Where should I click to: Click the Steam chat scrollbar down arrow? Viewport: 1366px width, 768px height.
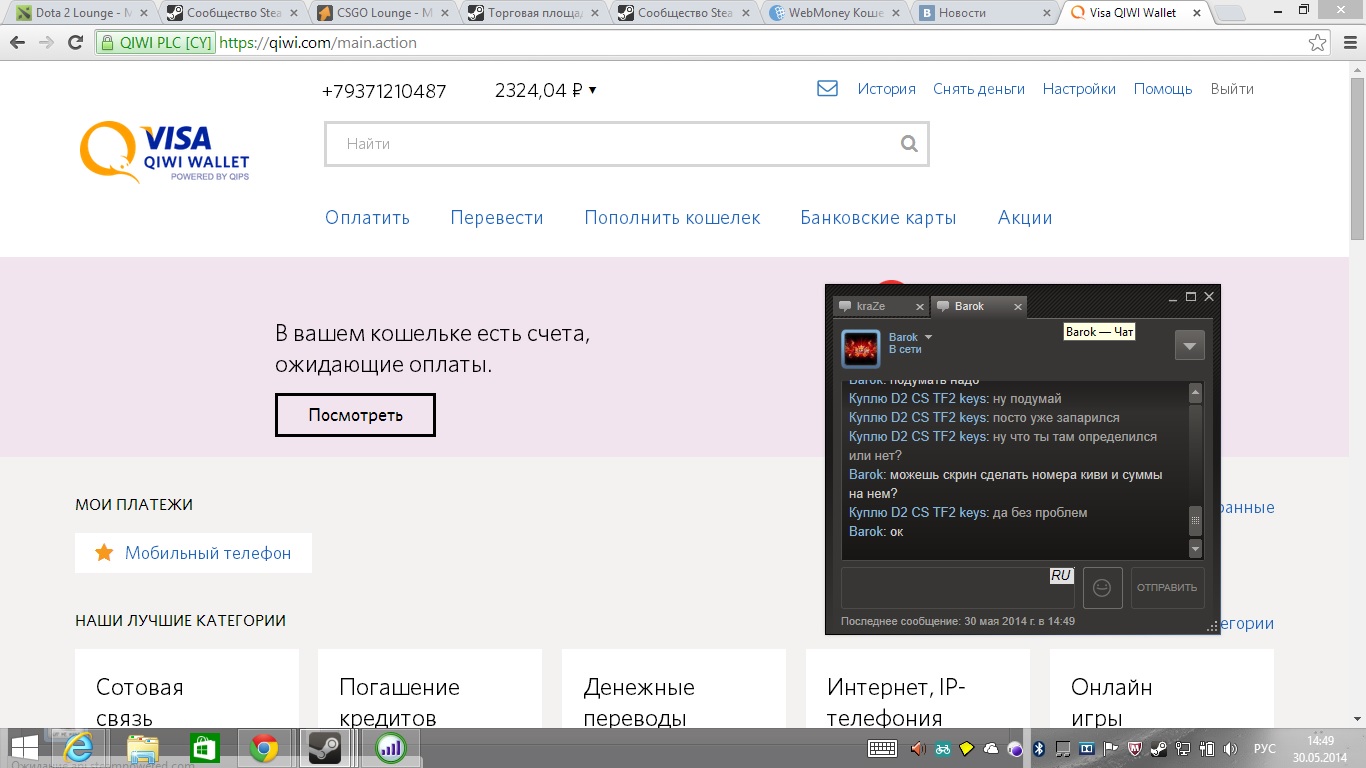coord(1195,549)
